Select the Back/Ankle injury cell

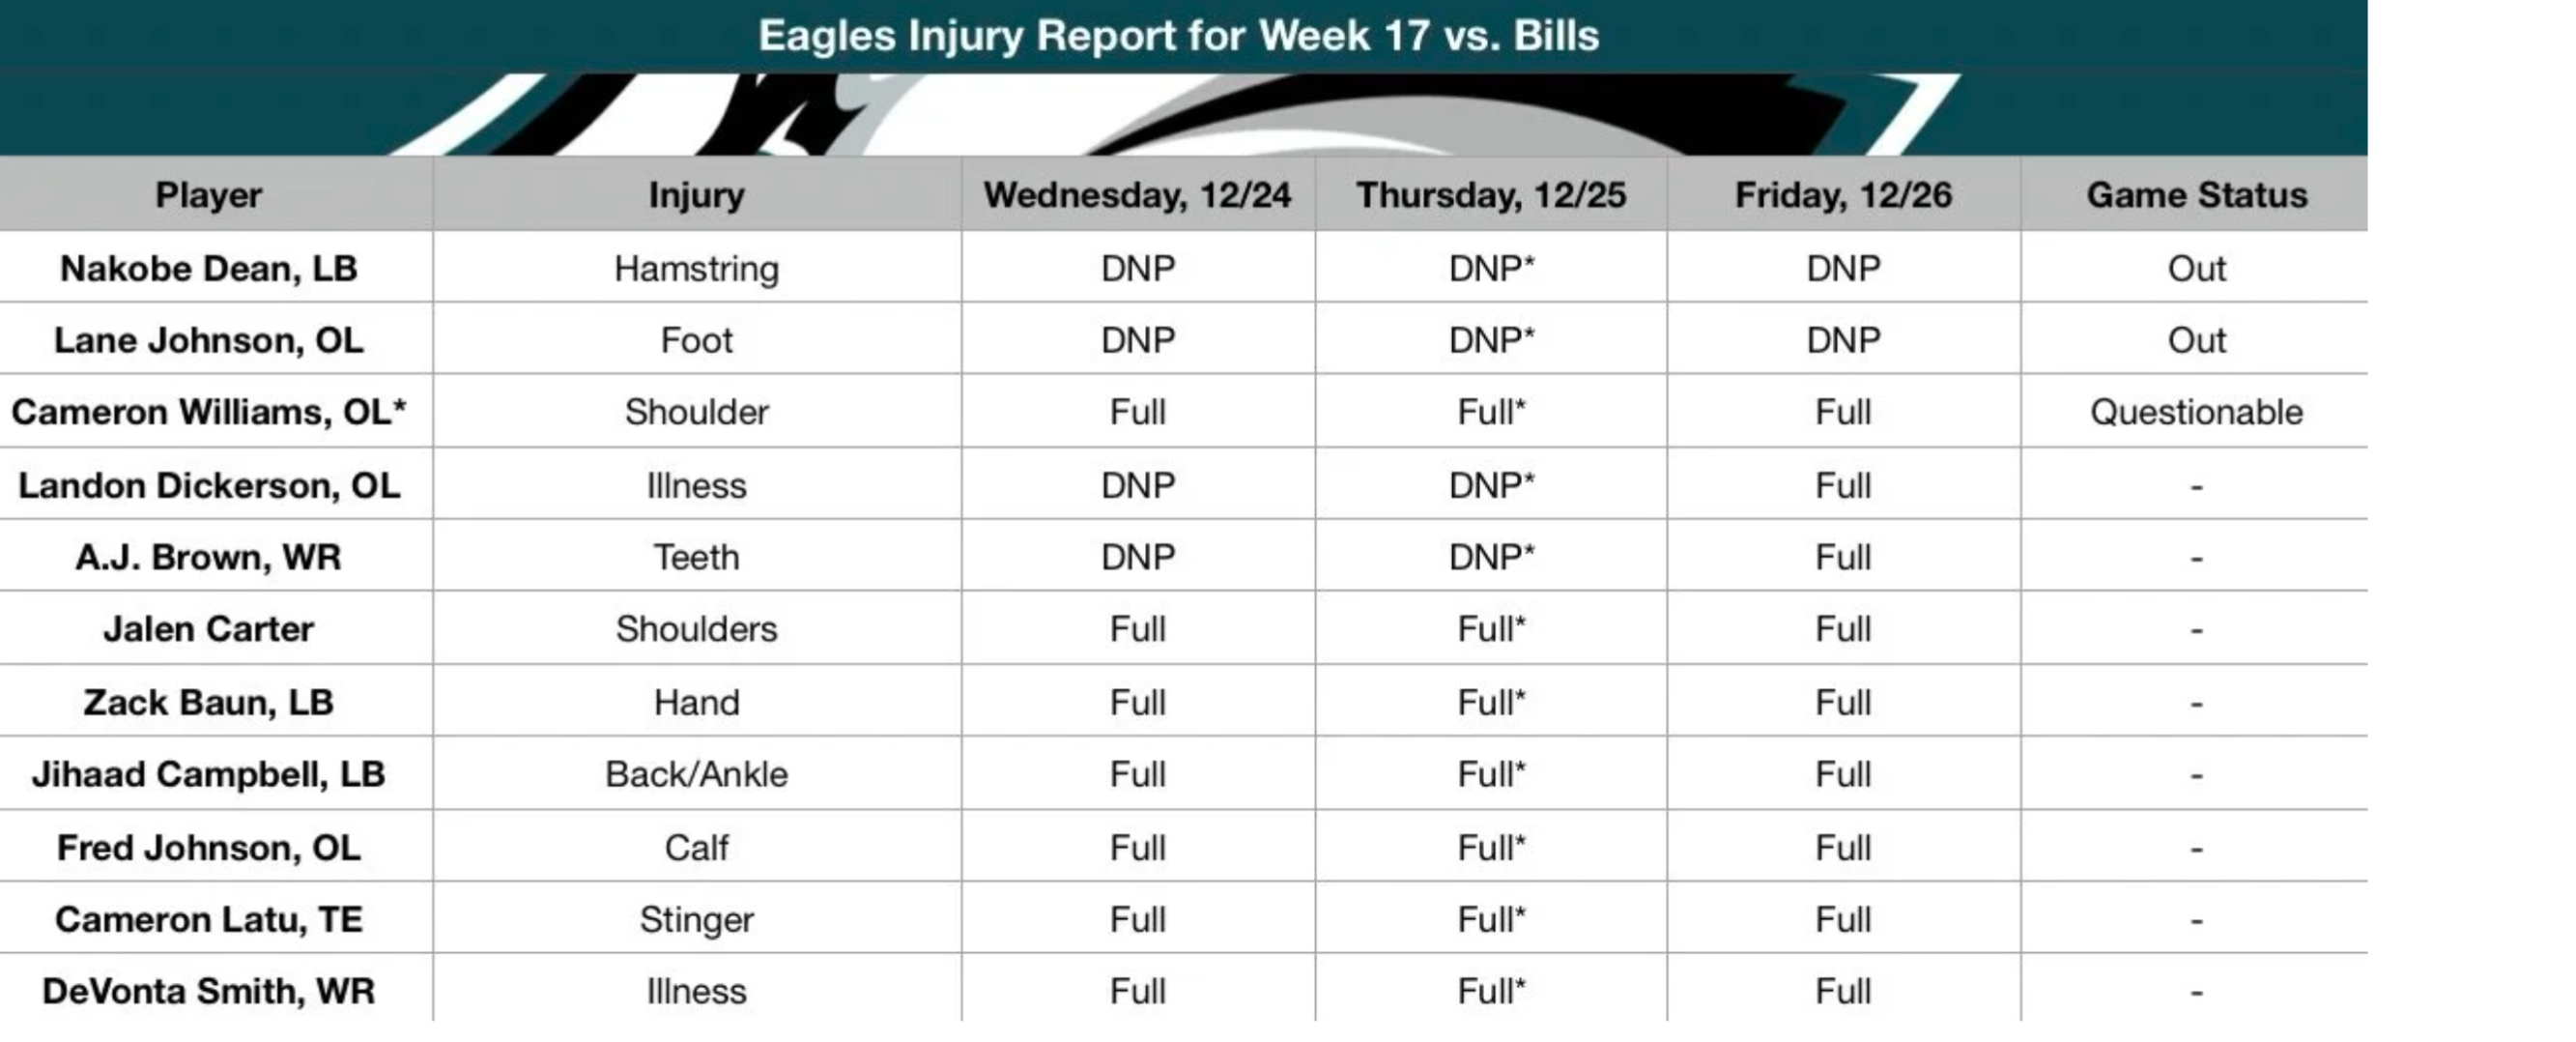(x=696, y=774)
